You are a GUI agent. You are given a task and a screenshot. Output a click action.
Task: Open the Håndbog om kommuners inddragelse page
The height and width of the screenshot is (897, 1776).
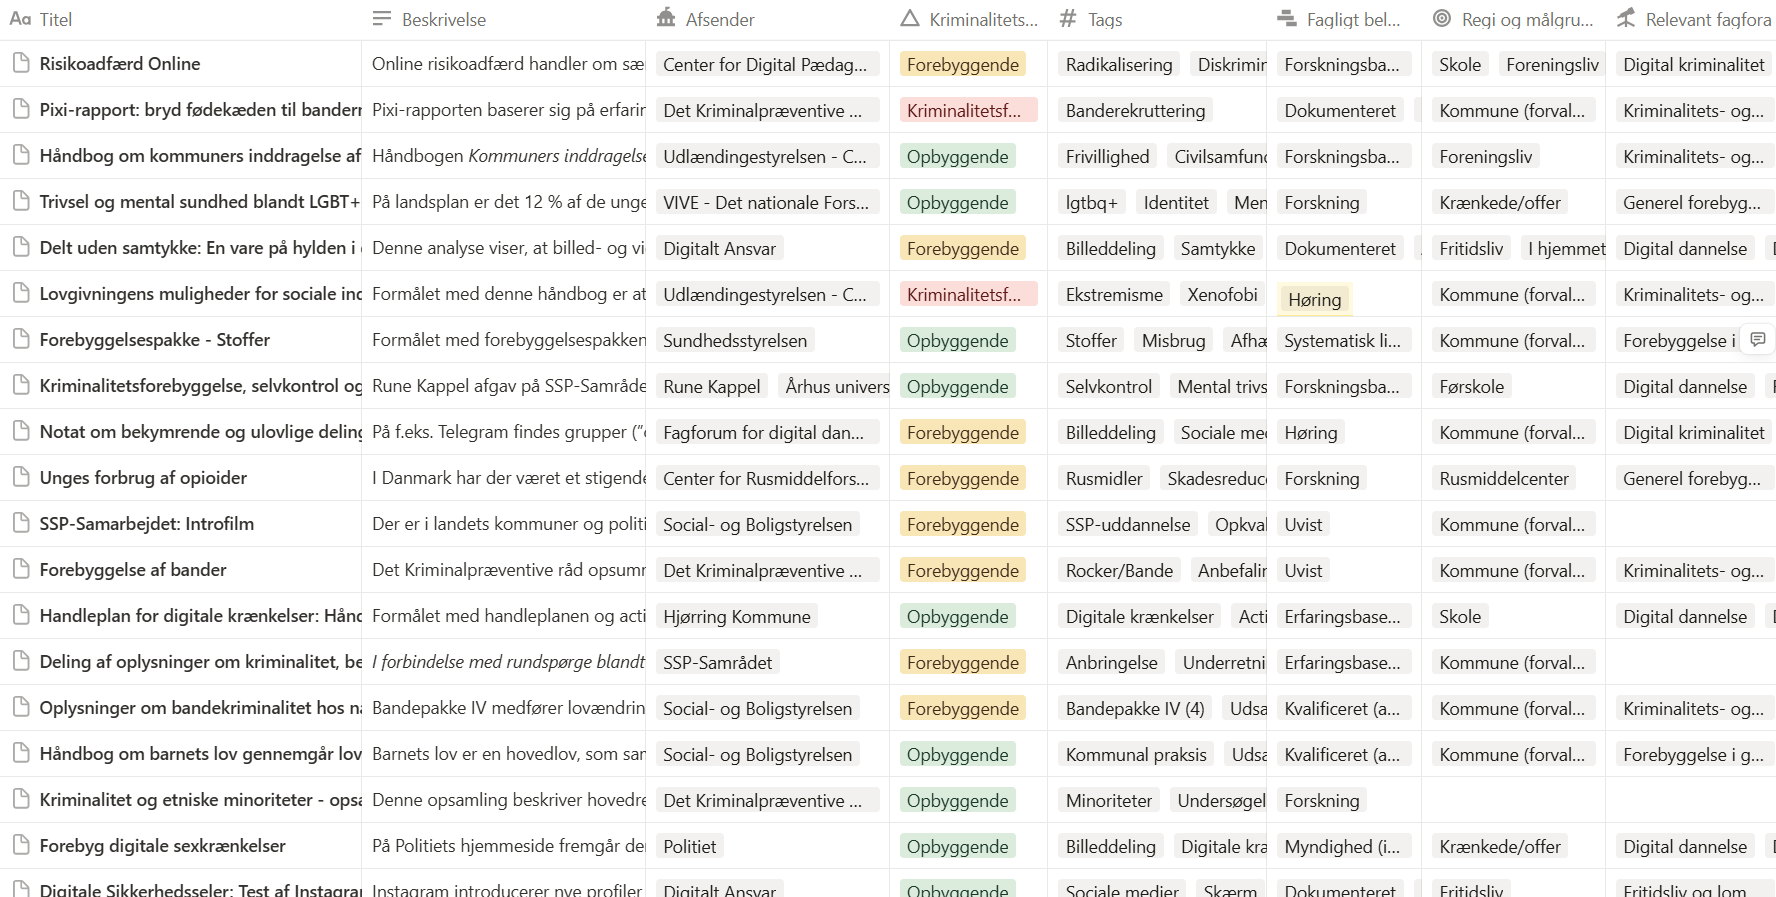[x=200, y=156]
